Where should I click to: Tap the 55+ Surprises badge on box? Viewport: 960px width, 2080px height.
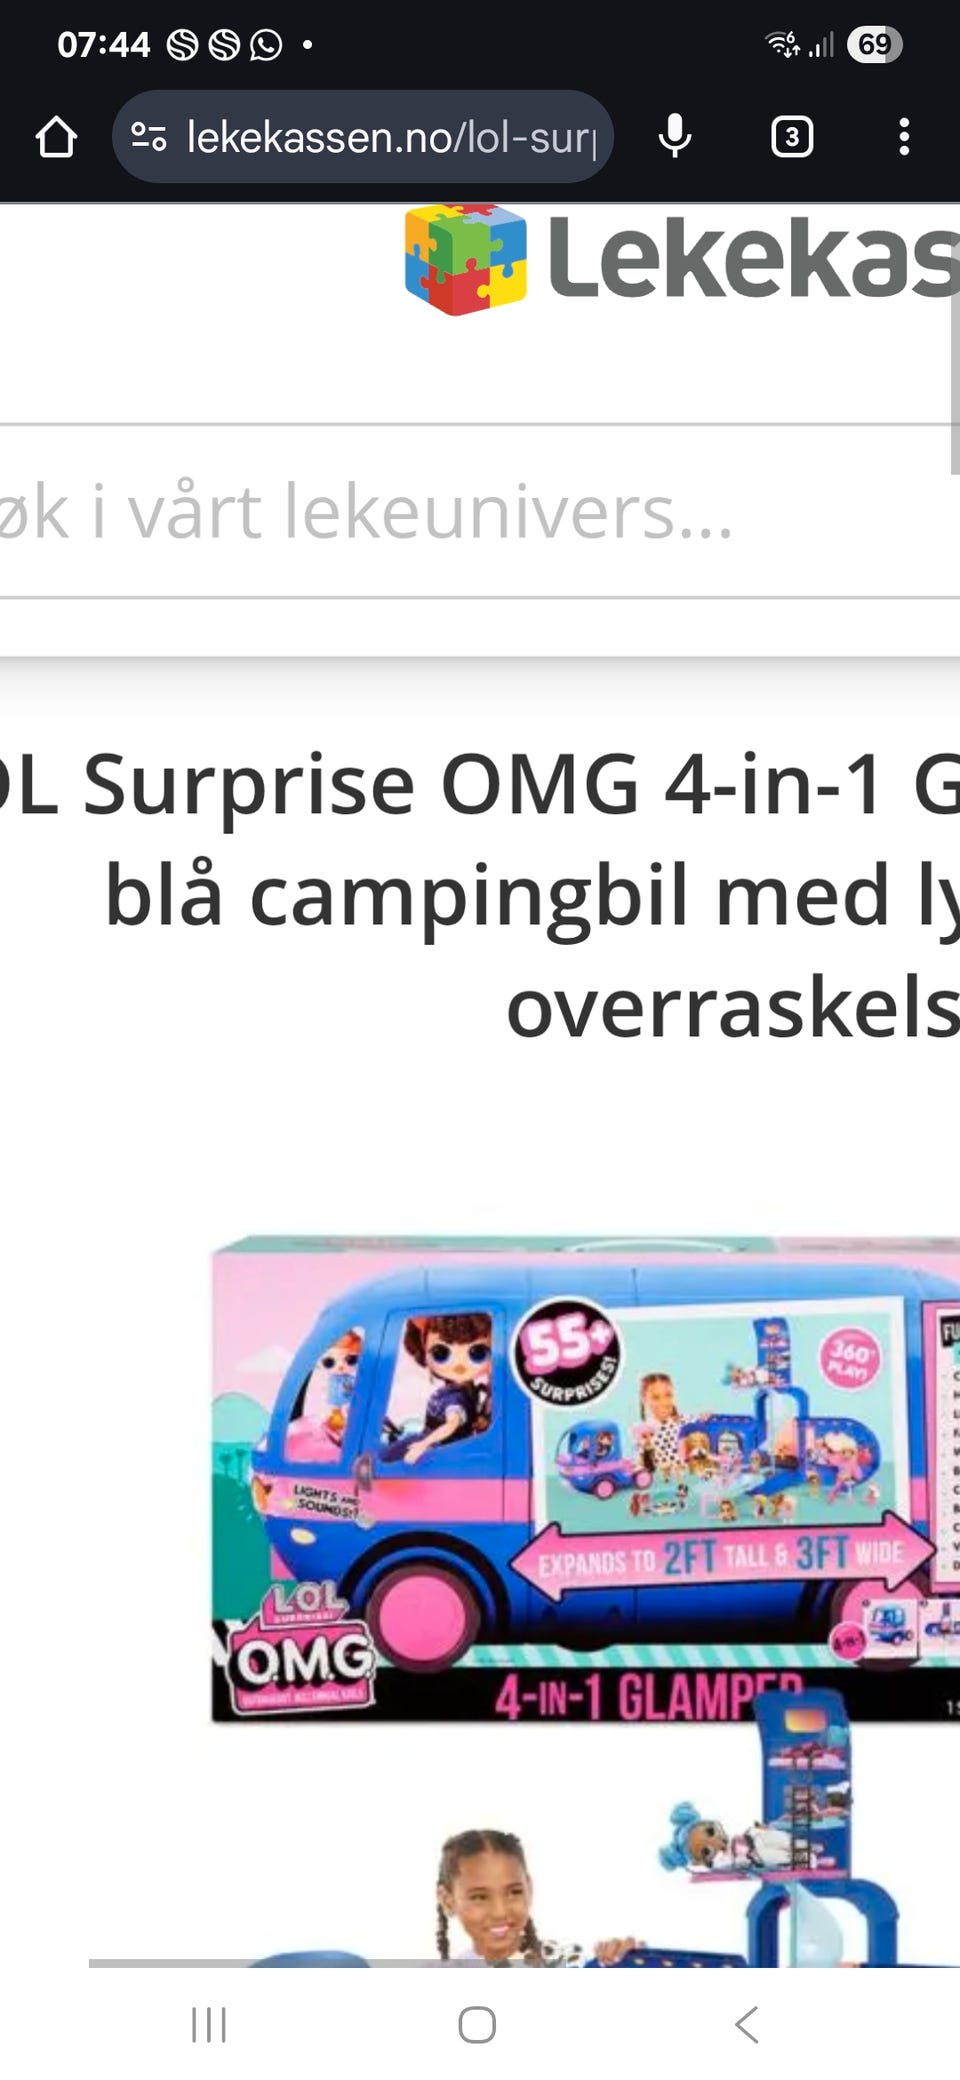[567, 1351]
